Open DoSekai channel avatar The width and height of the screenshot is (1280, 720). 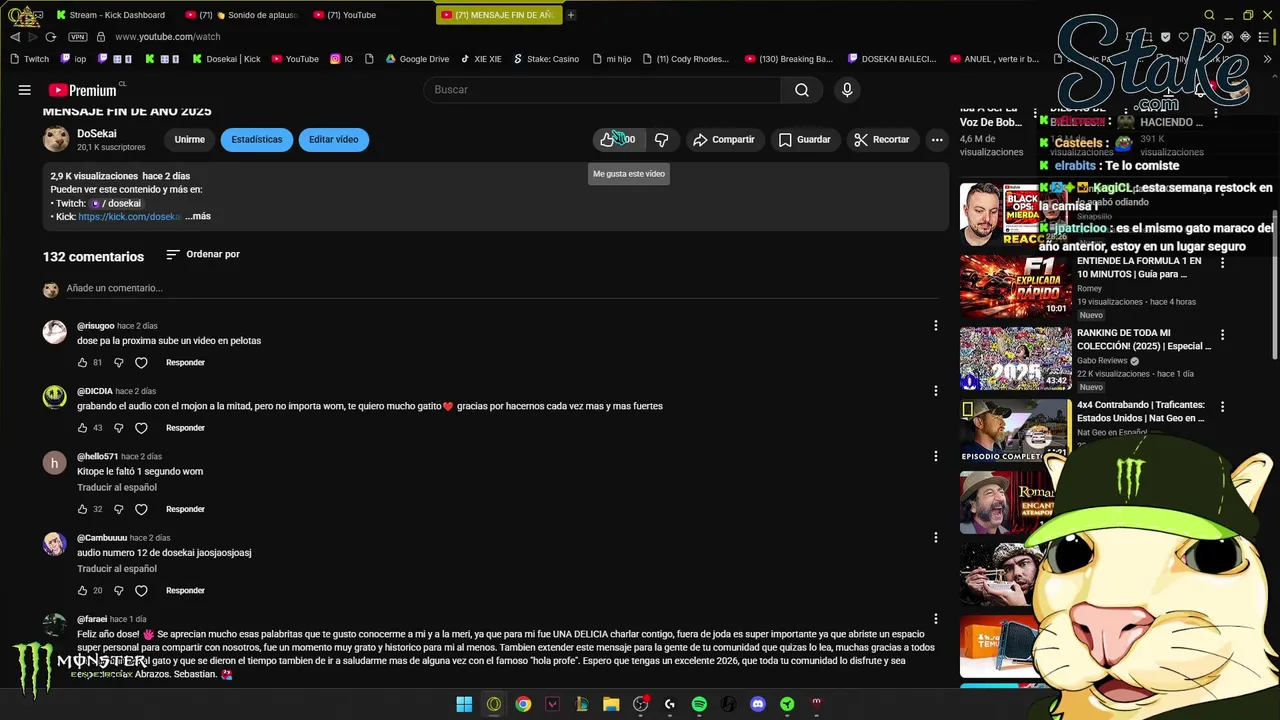click(x=56, y=139)
